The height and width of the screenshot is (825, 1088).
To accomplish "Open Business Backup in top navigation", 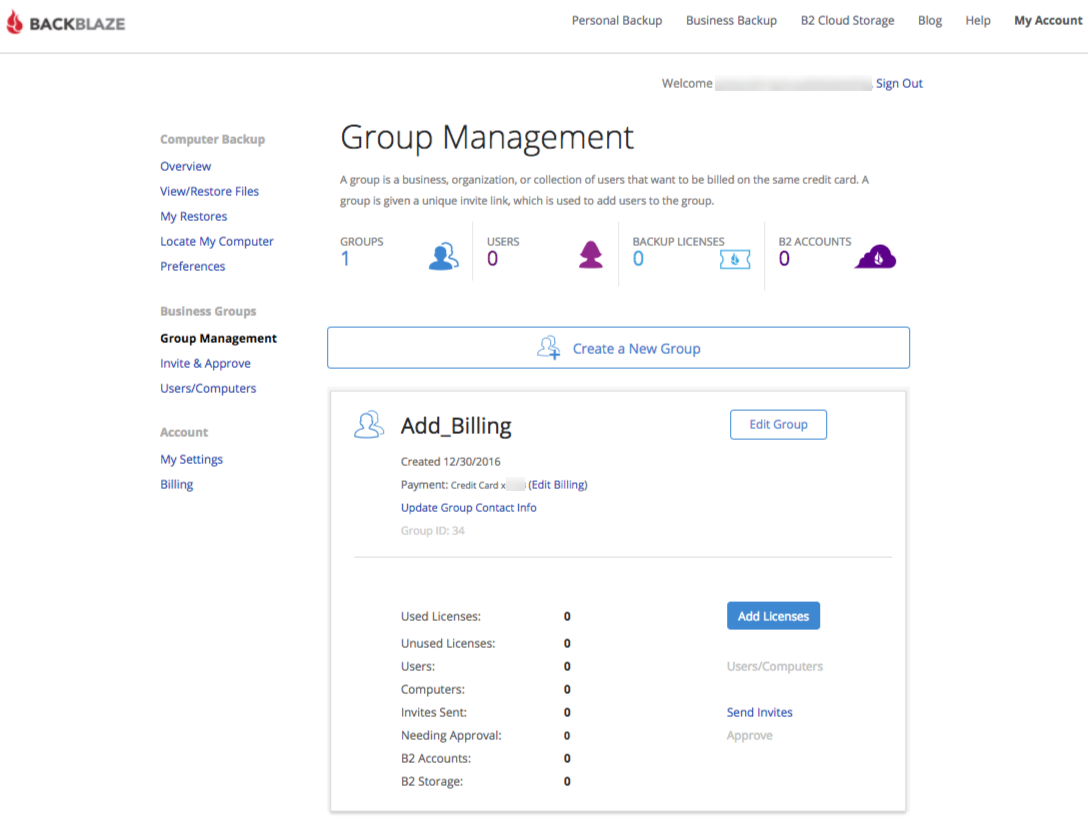I will (731, 21).
